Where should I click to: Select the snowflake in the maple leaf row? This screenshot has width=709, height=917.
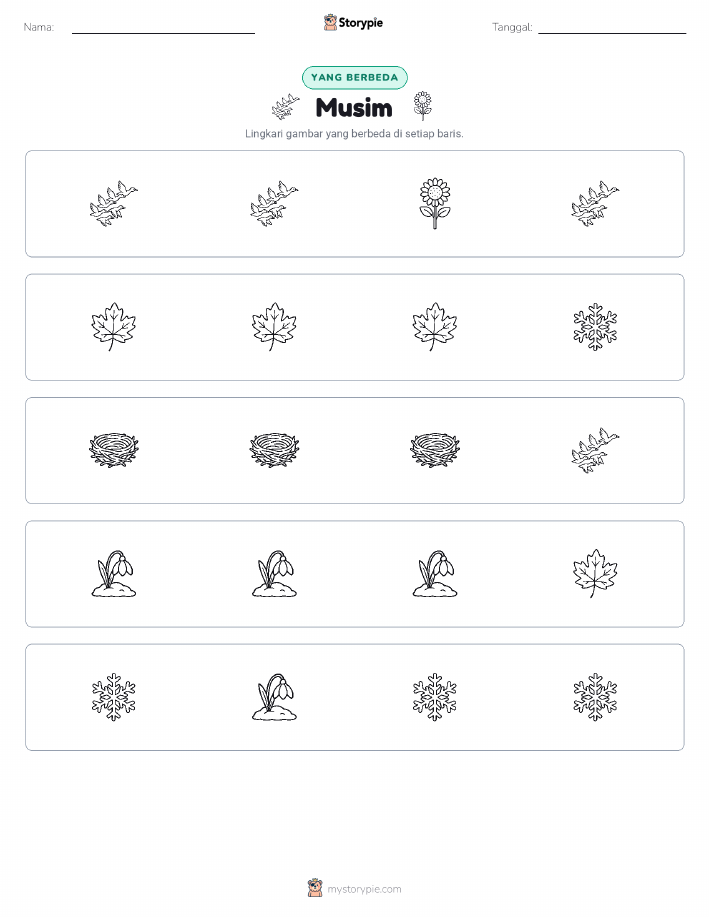pos(595,327)
